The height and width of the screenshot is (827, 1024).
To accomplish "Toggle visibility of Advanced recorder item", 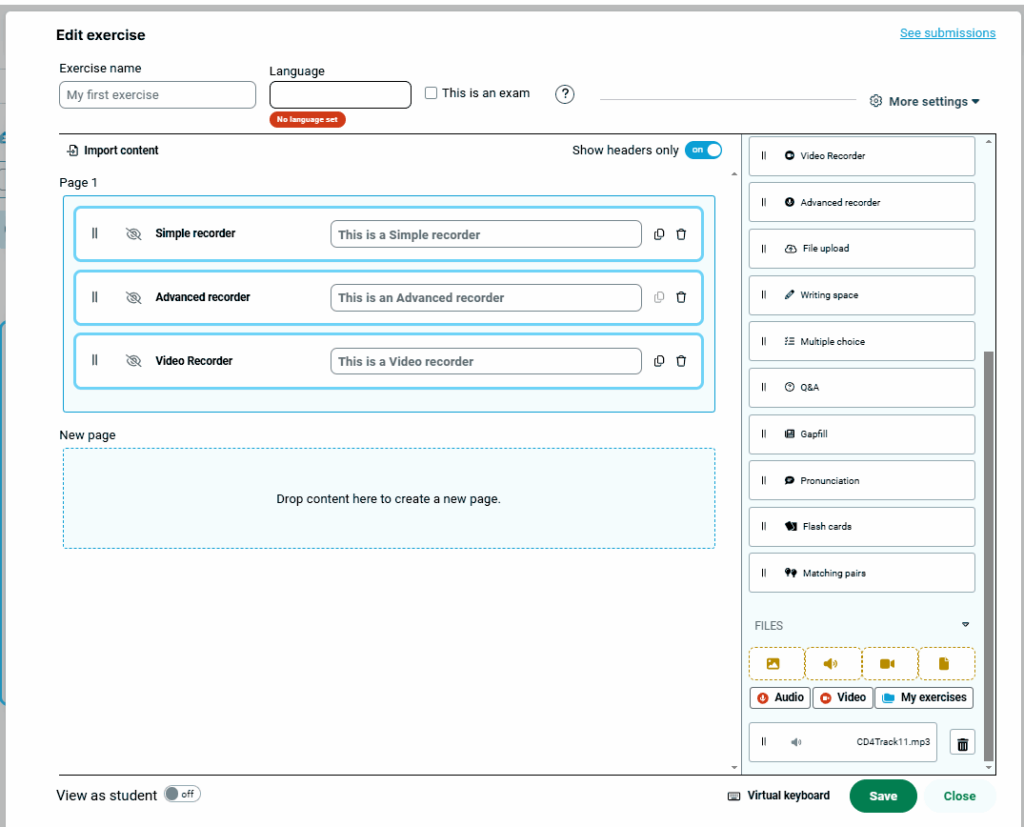I will point(133,297).
